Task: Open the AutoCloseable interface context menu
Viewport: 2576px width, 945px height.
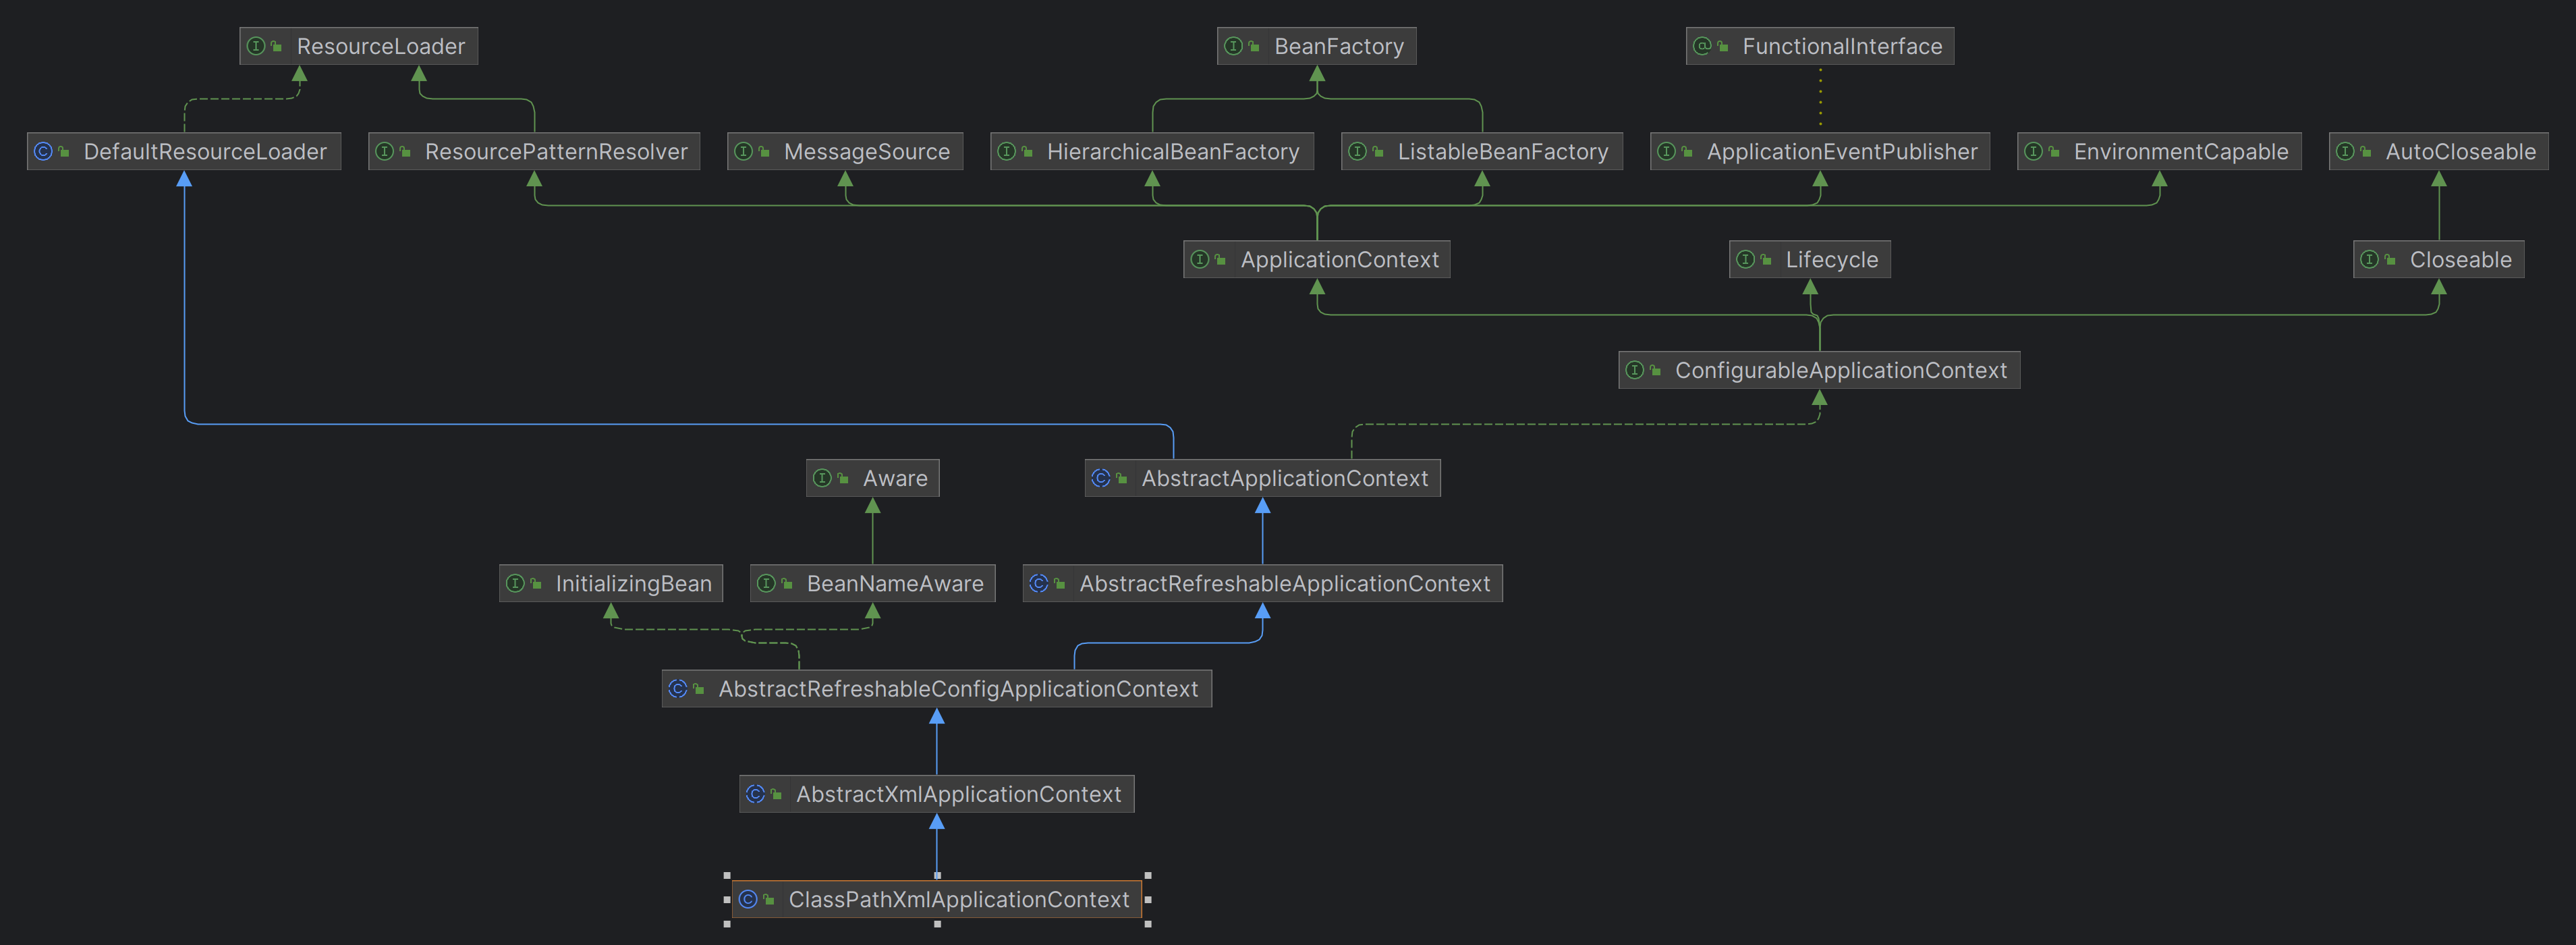Action: (x=2446, y=150)
